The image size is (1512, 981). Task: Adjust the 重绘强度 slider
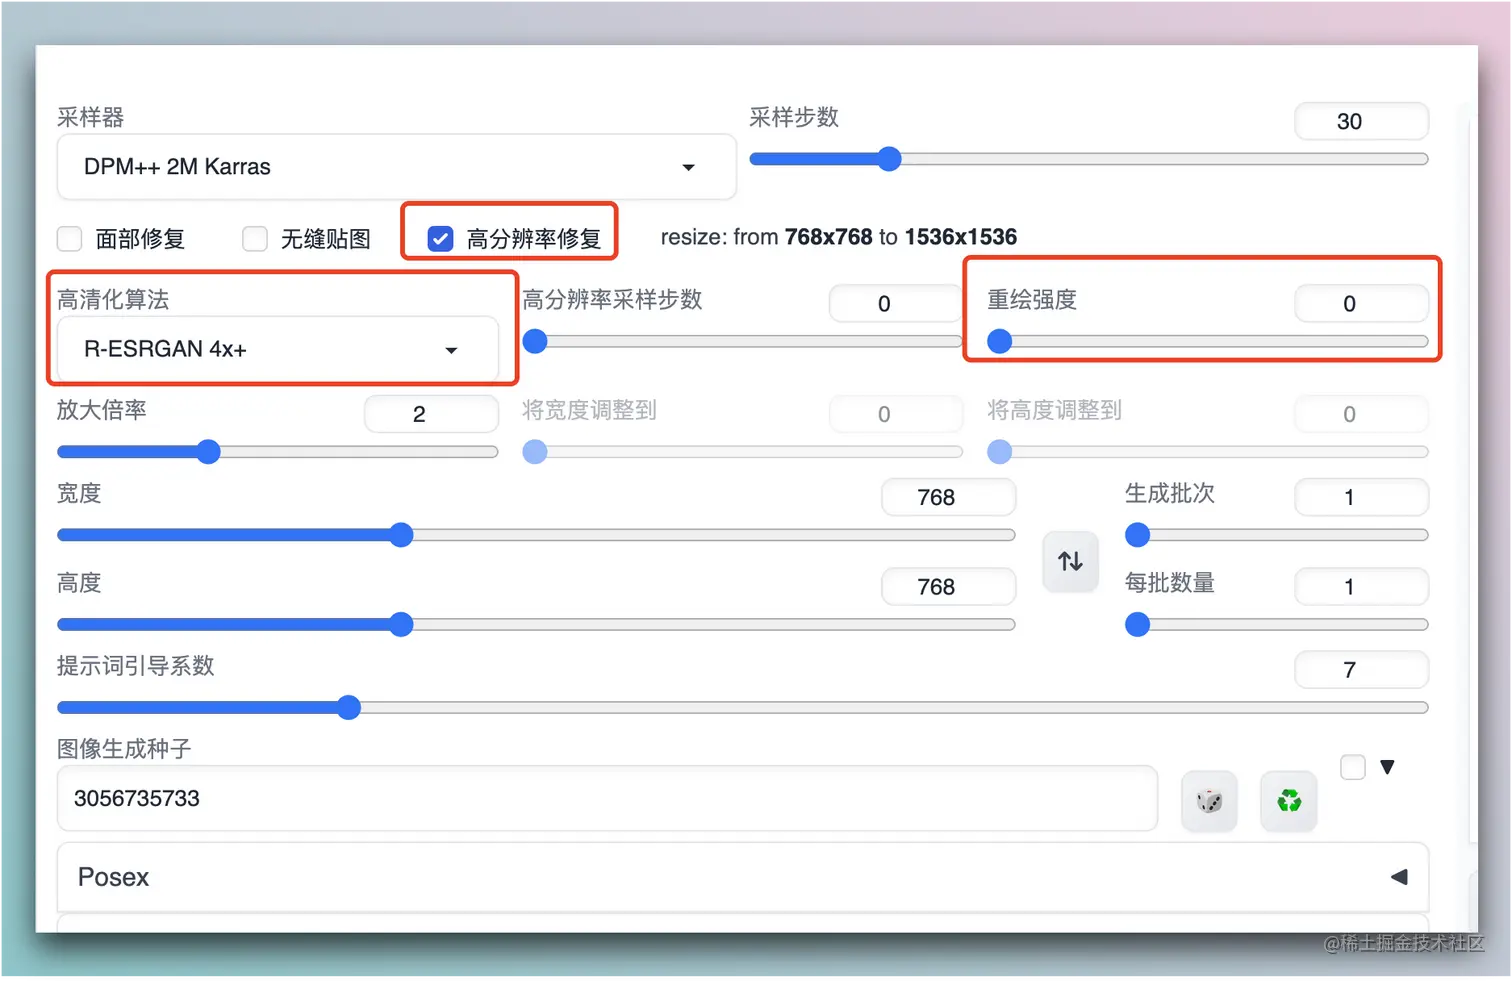point(1208,342)
